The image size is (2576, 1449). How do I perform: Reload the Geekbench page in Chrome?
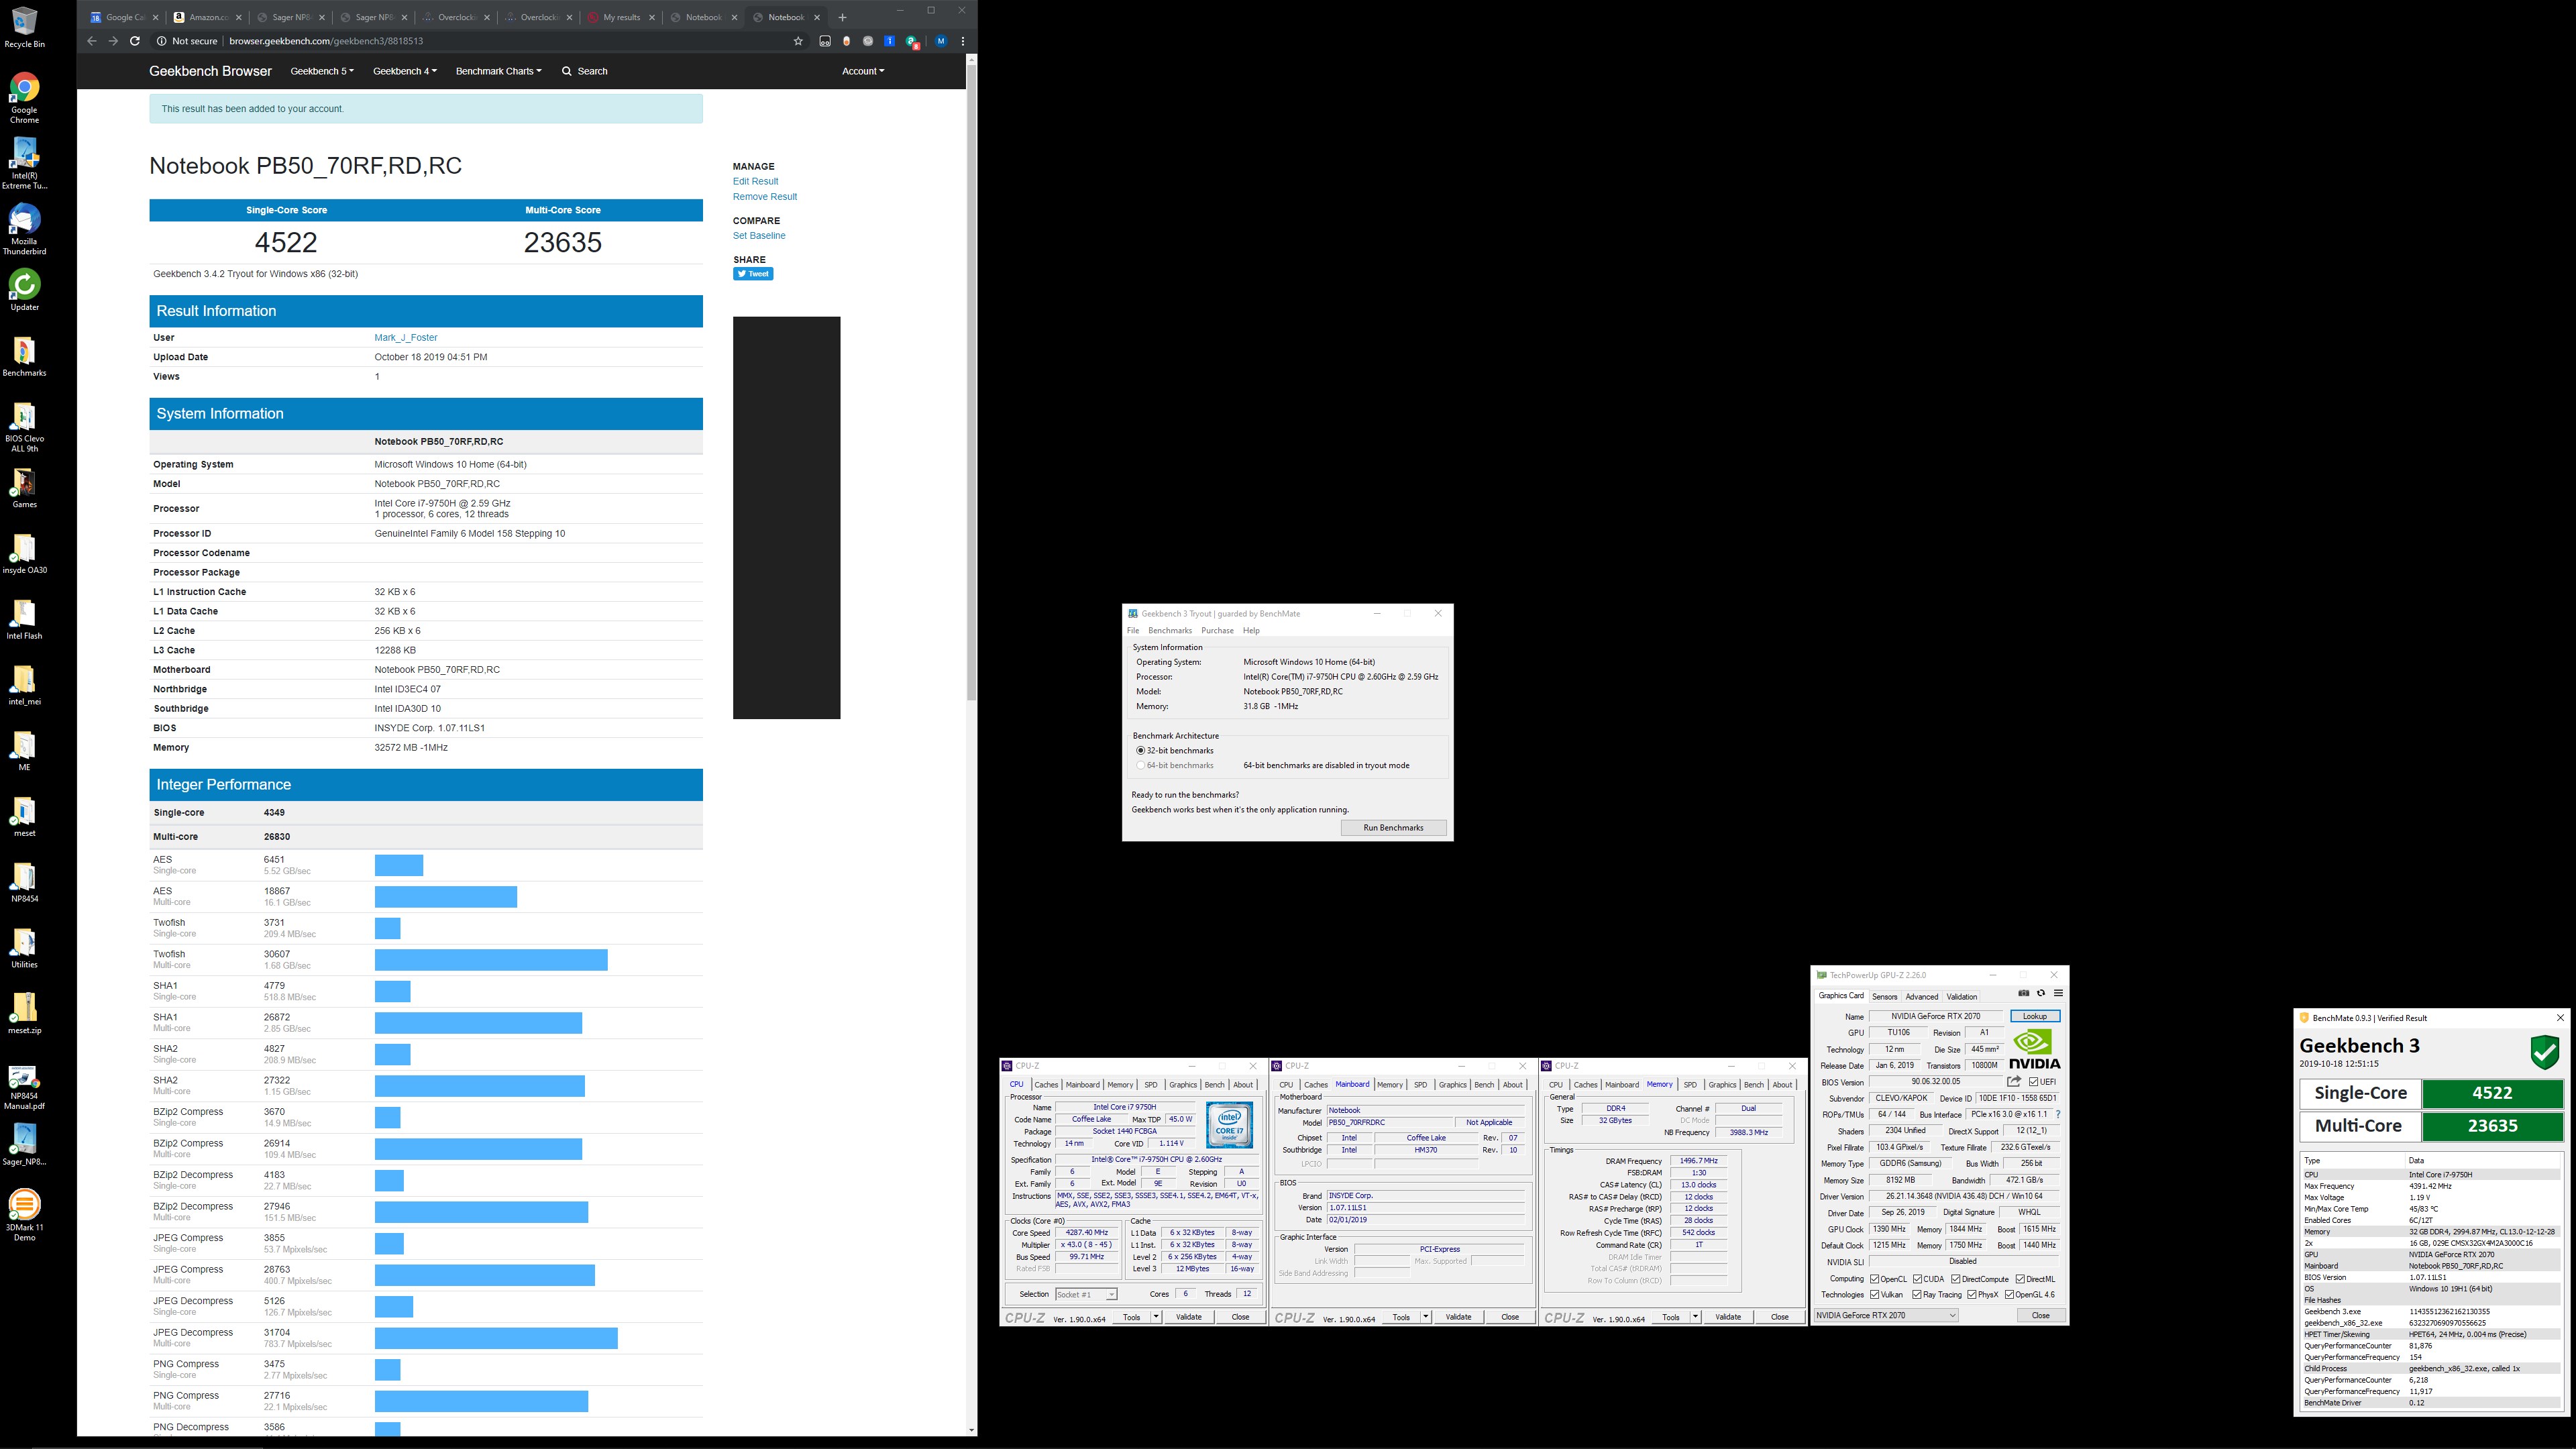(135, 41)
